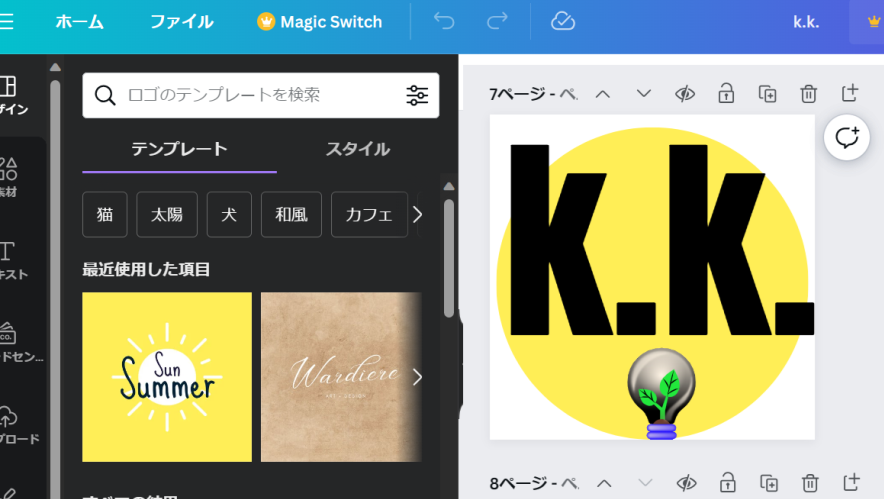Expand category chips with right arrow
This screenshot has height=499, width=884.
(418, 214)
